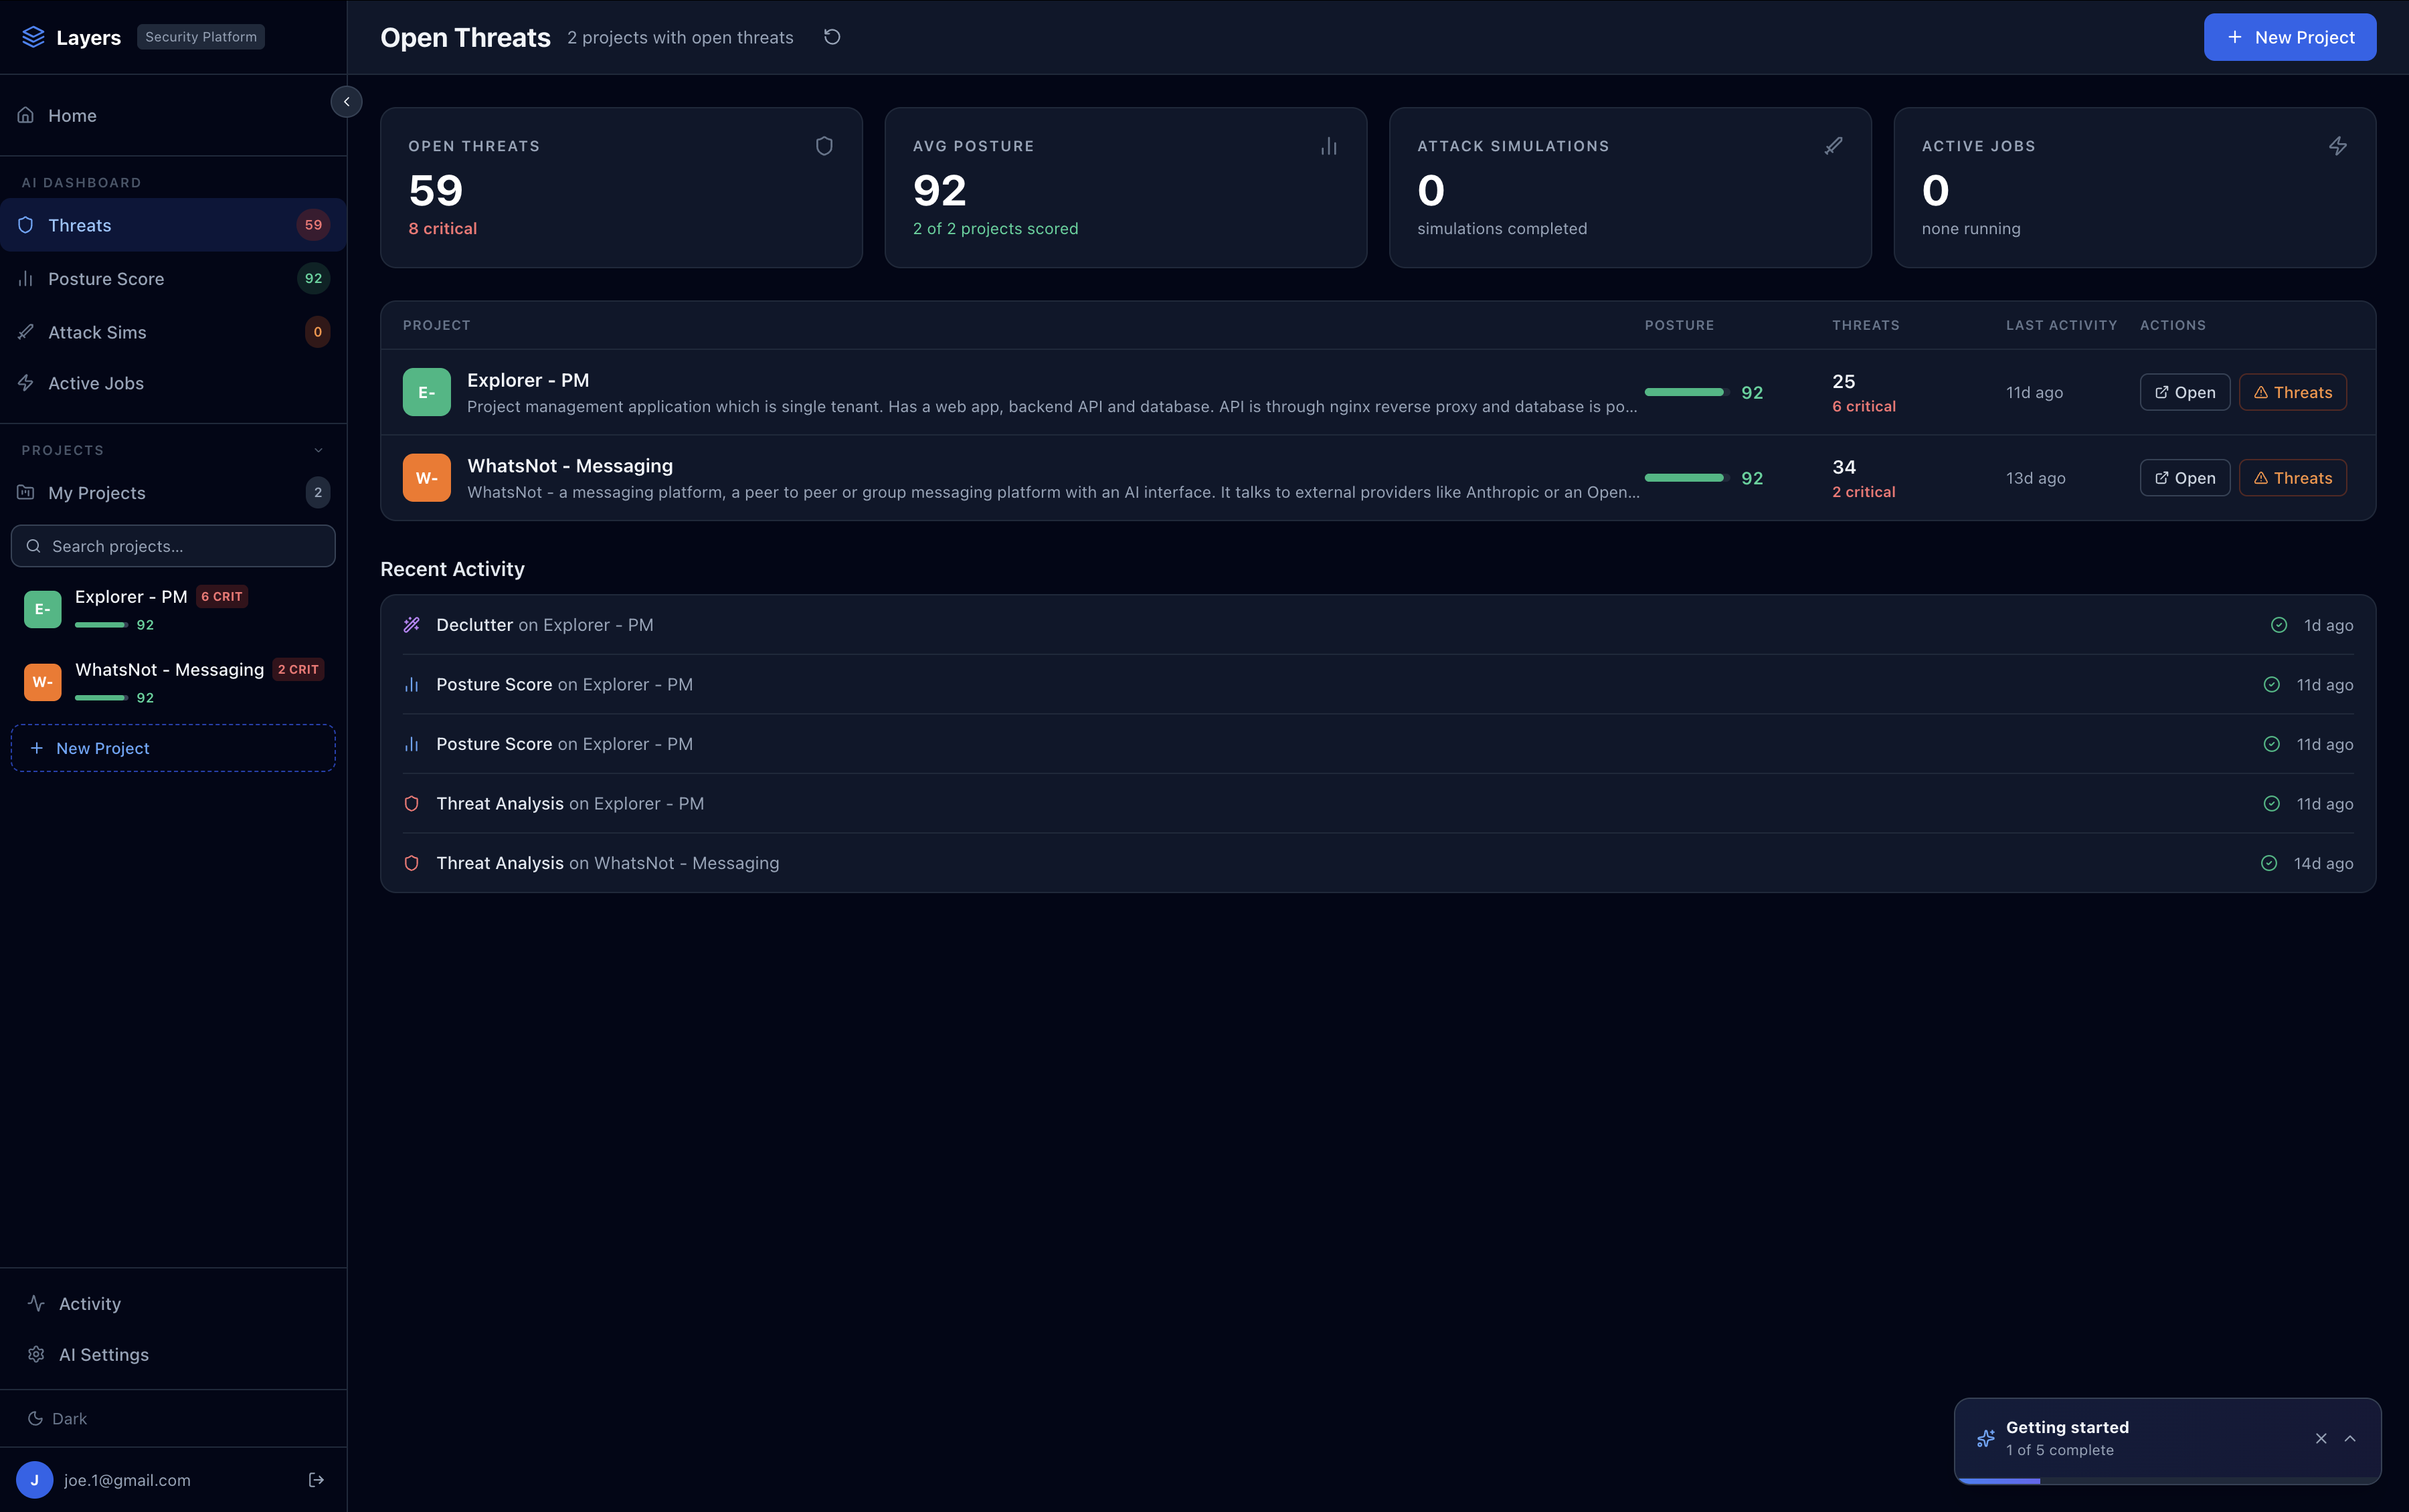Open Threats in the AI Dashboard menu
Viewport: 2409px width, 1512px height.
pos(173,225)
